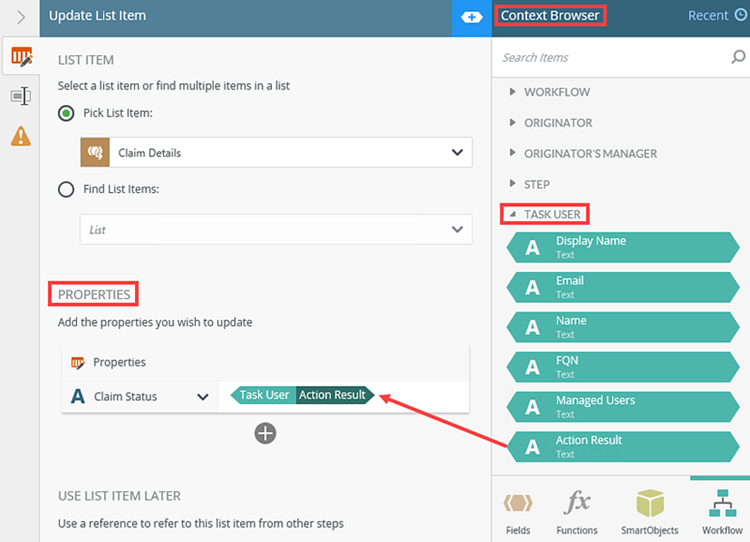Click the search magnifier icon

coord(738,57)
